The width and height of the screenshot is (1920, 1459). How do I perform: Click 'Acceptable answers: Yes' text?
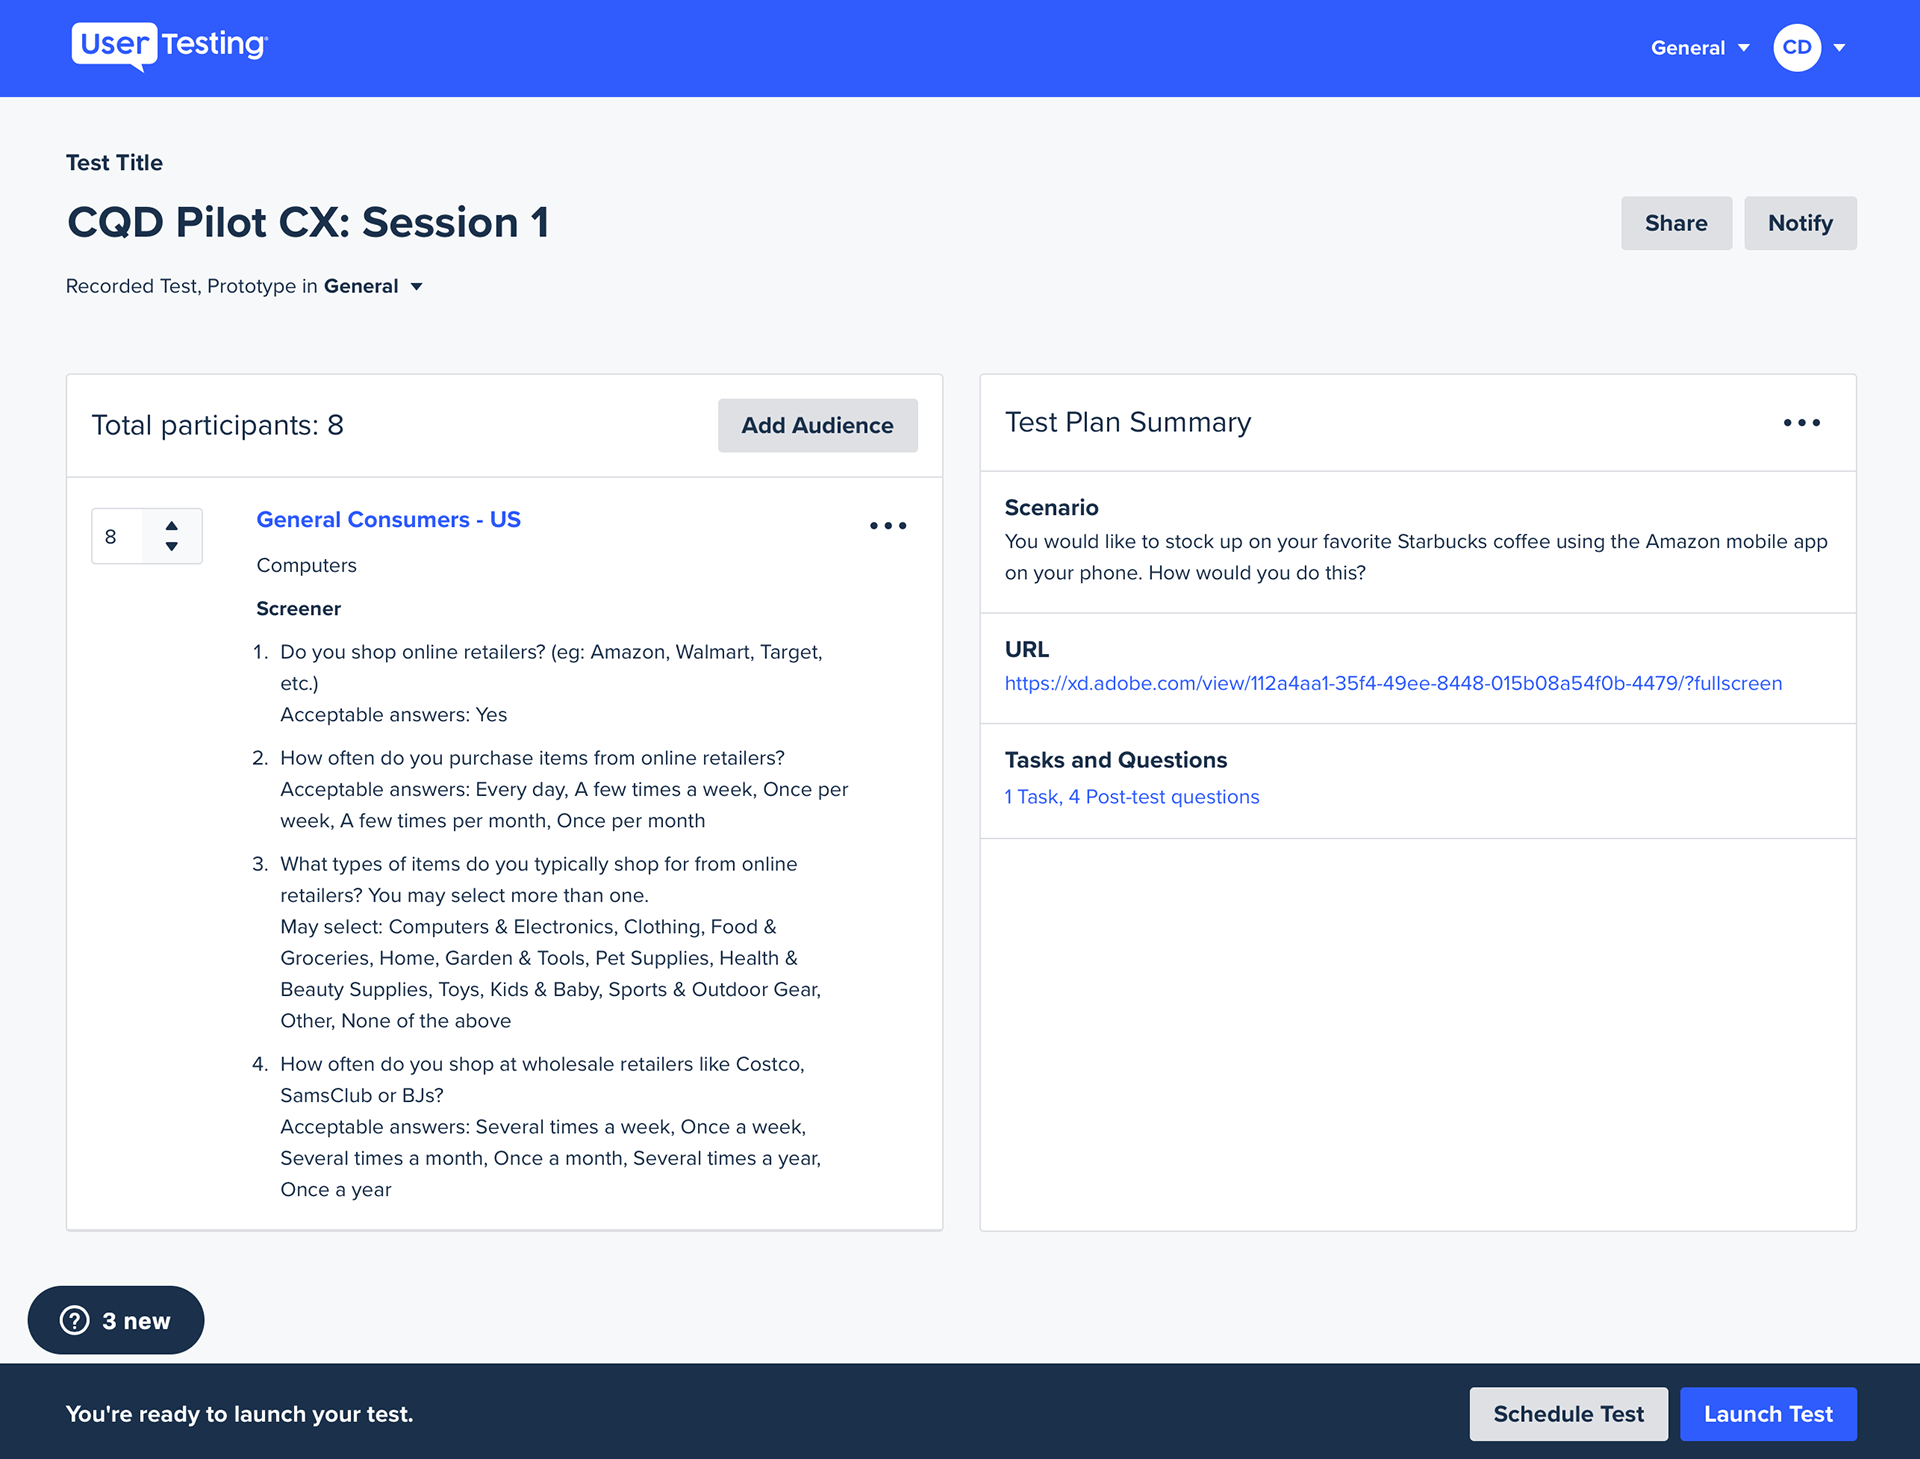click(x=393, y=715)
